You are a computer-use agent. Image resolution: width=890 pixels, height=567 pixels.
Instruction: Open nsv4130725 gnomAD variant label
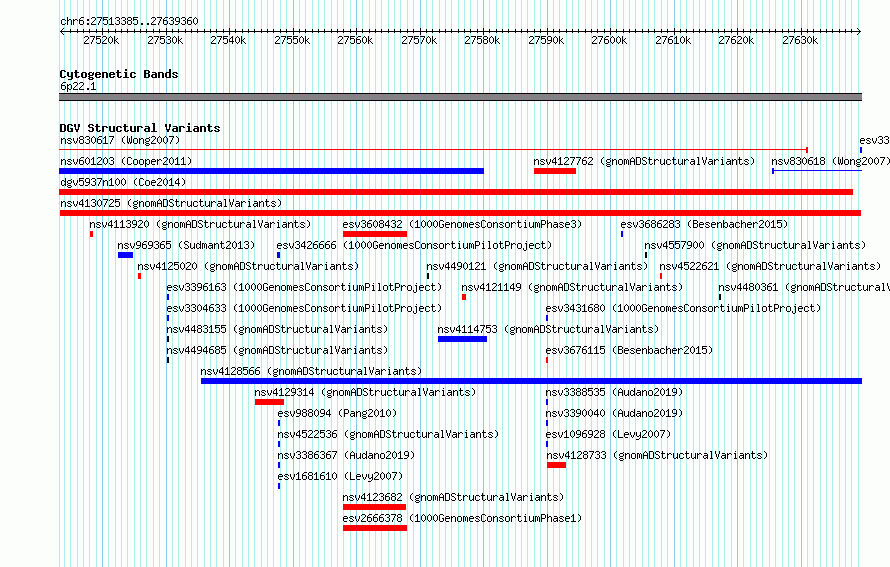(x=171, y=203)
